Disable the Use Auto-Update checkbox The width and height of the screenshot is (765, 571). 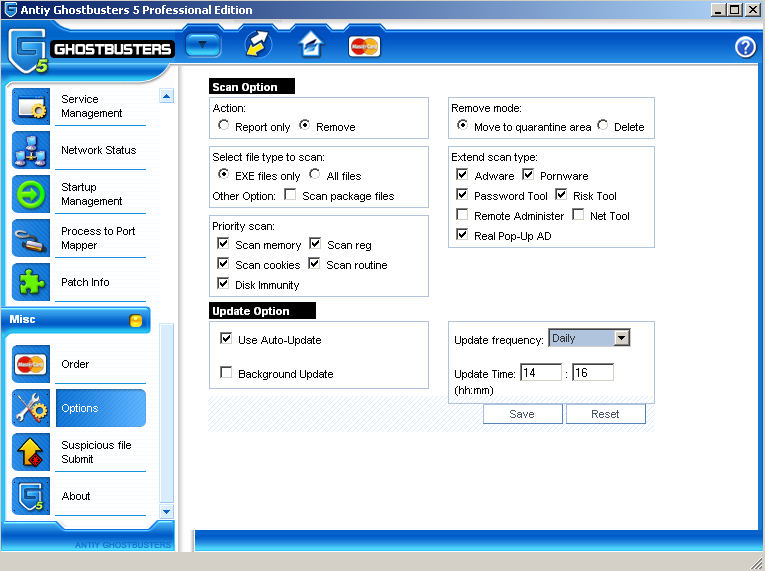(226, 338)
